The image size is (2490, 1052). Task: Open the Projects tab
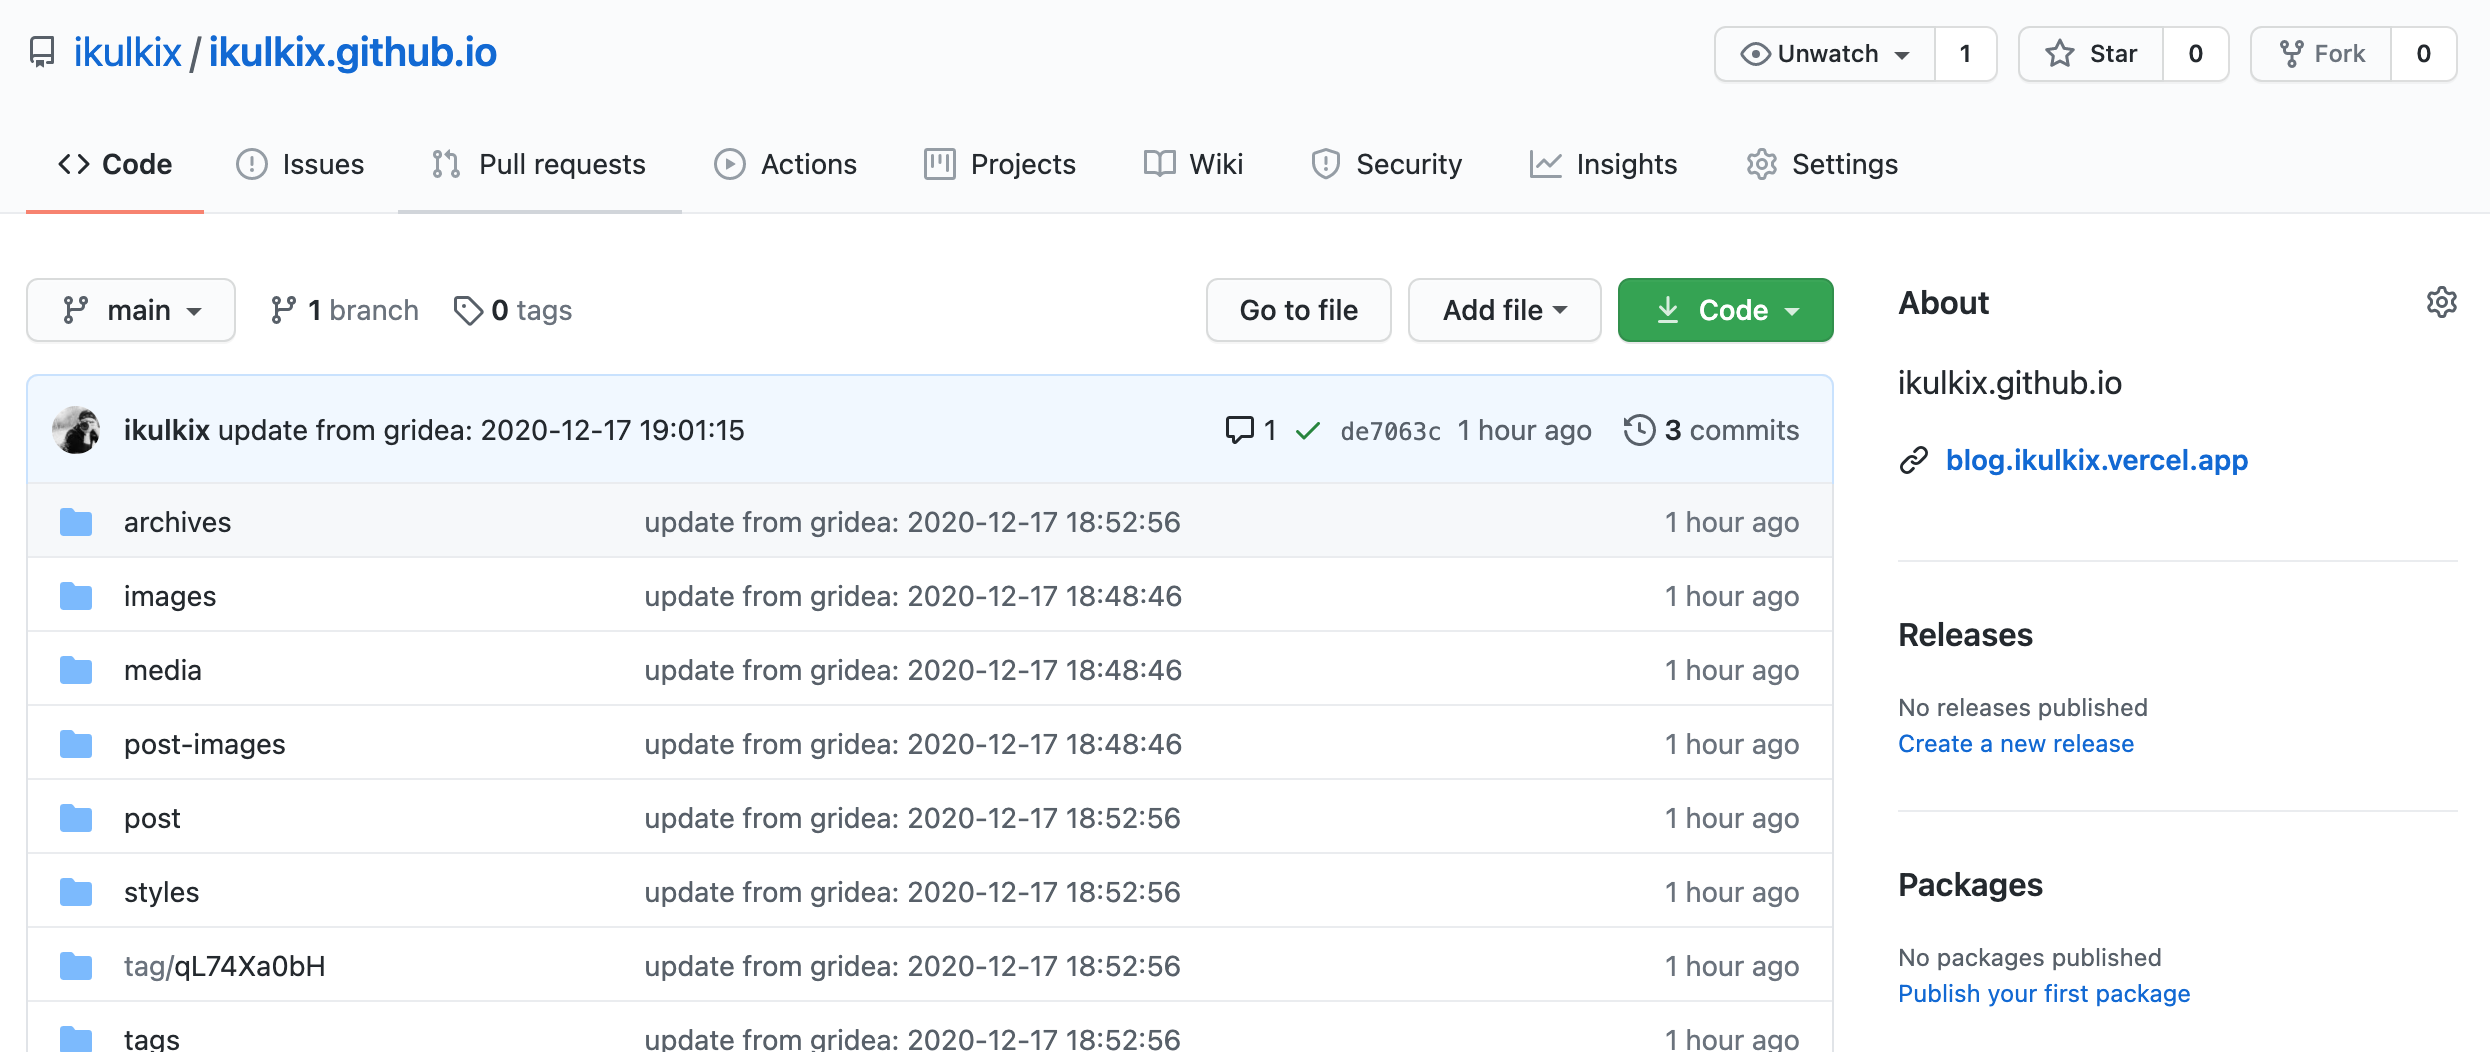click(1000, 164)
